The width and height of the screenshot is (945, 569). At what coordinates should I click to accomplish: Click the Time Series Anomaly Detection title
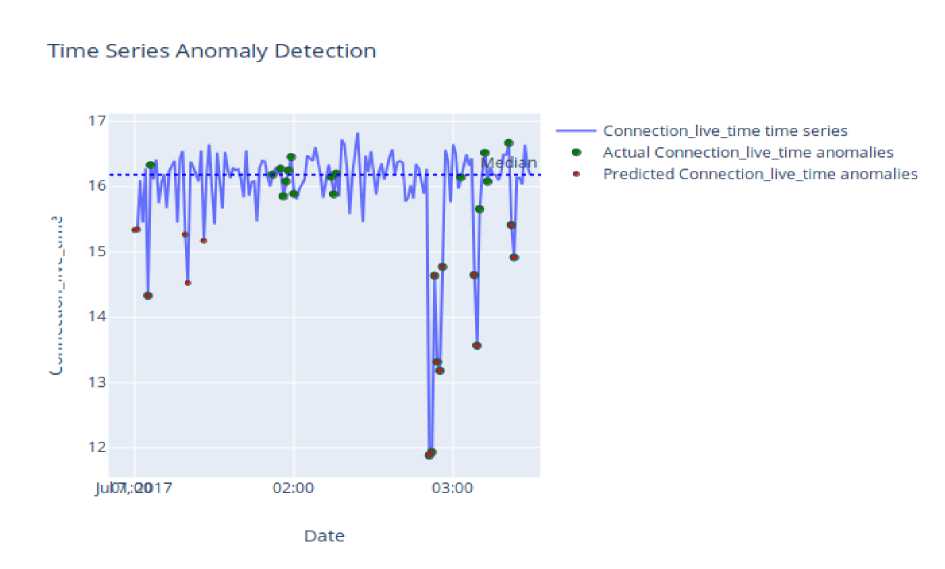[x=212, y=51]
